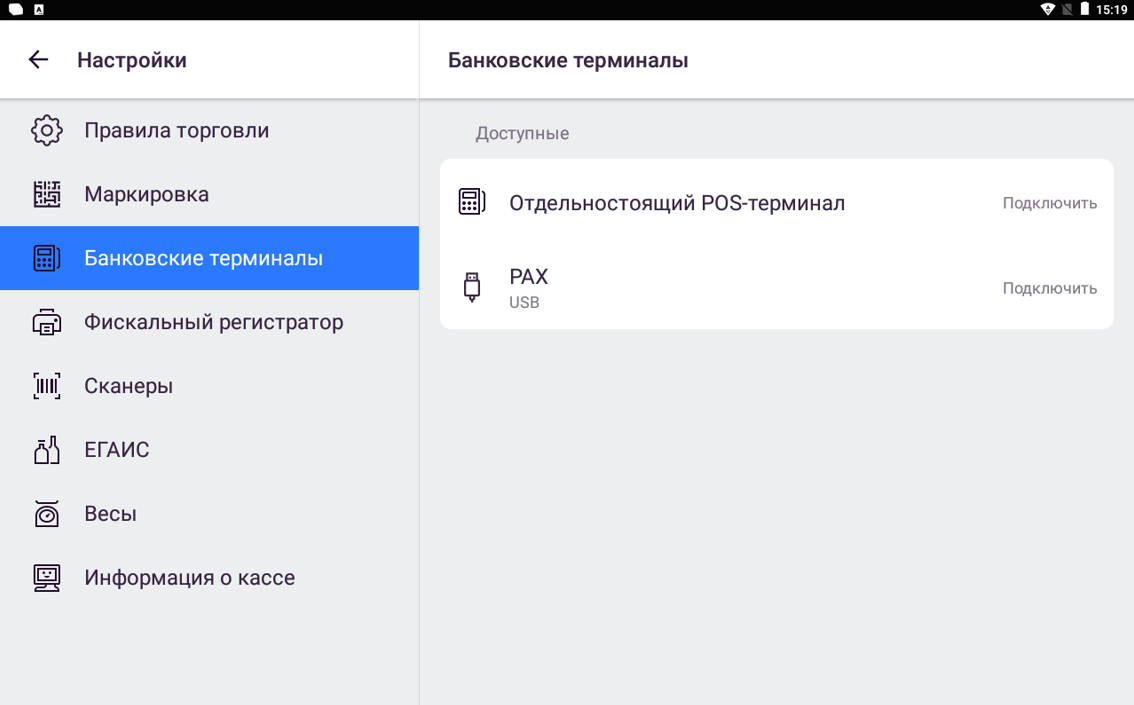Connect the Отдельностоящий POS-терминал
The image size is (1134, 705).
(x=1049, y=203)
